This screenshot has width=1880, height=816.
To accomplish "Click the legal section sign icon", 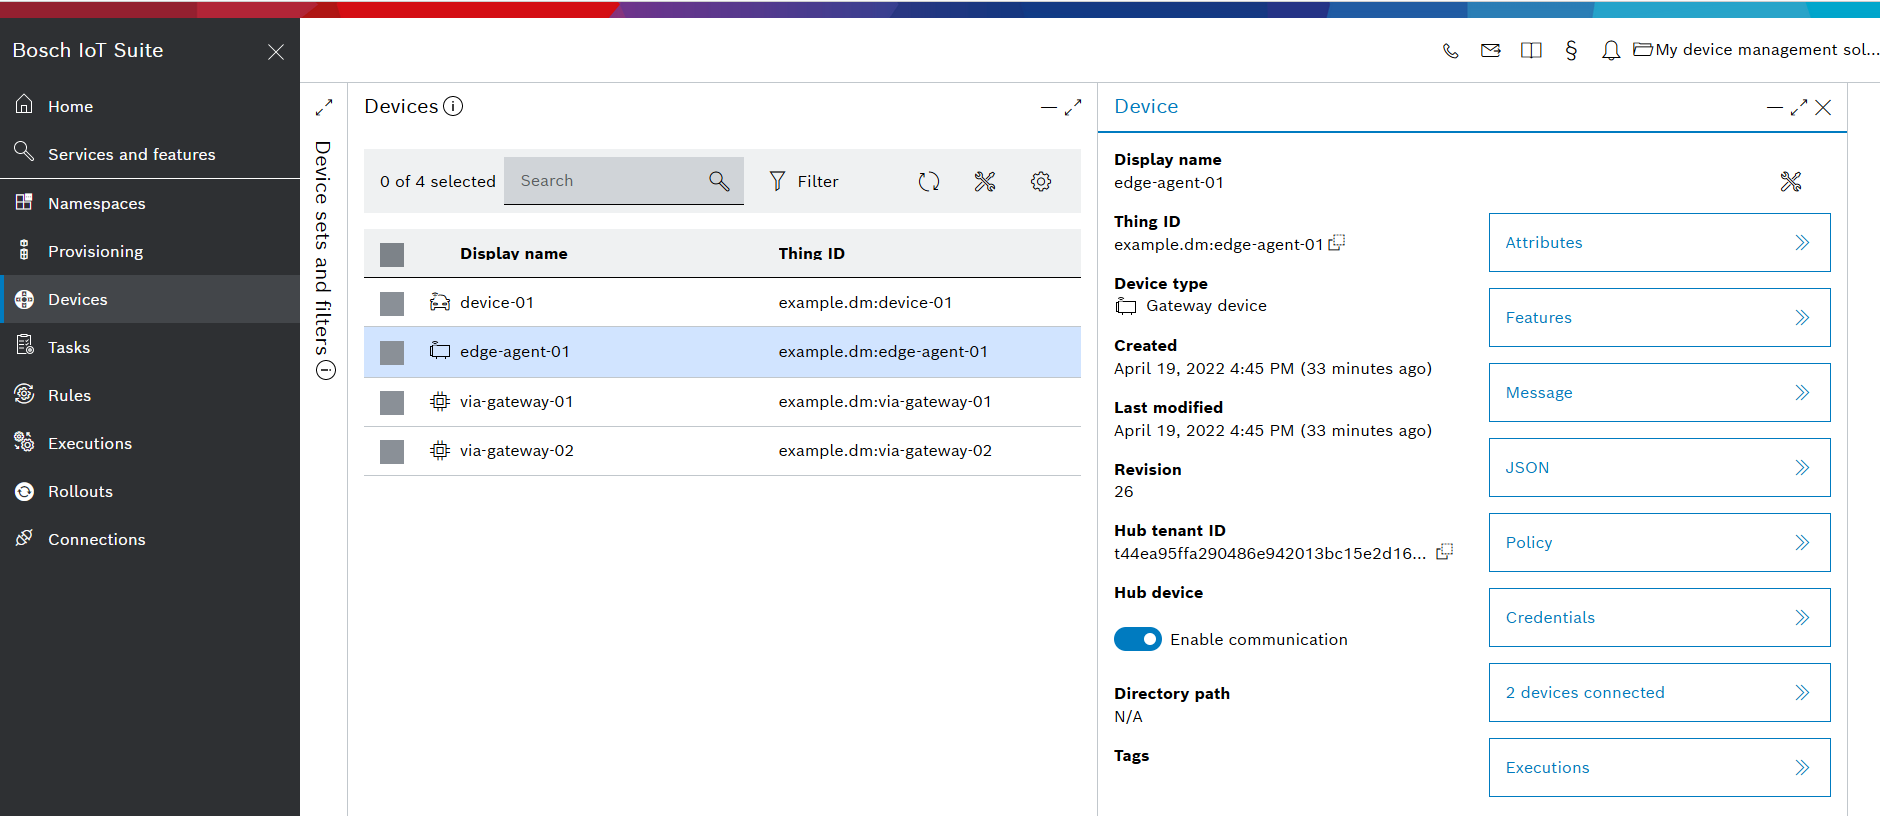I will point(1571,50).
